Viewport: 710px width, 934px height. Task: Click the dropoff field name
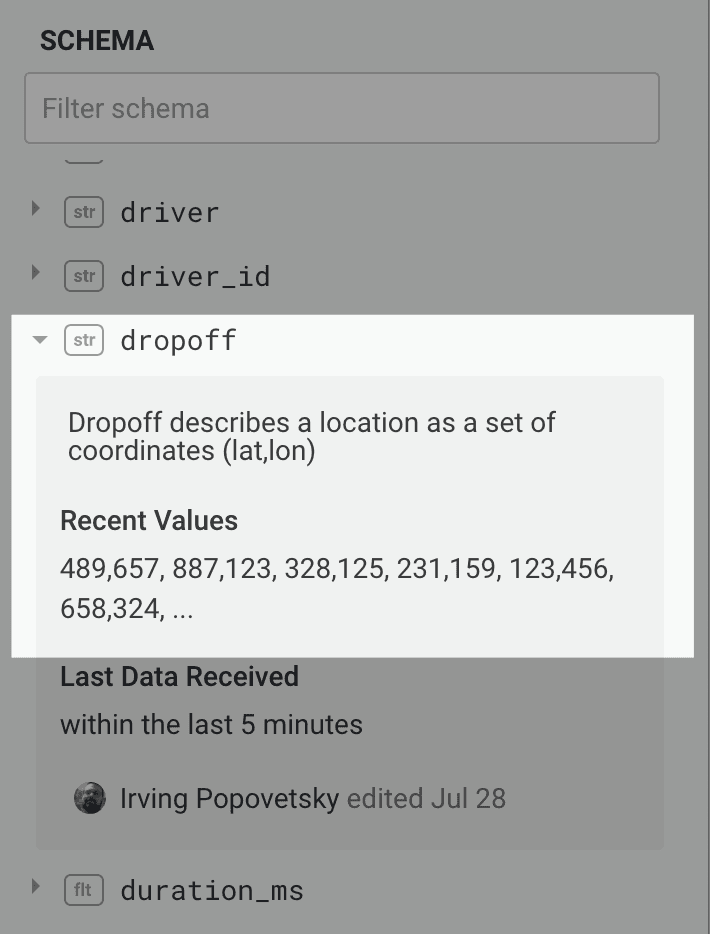pos(178,340)
